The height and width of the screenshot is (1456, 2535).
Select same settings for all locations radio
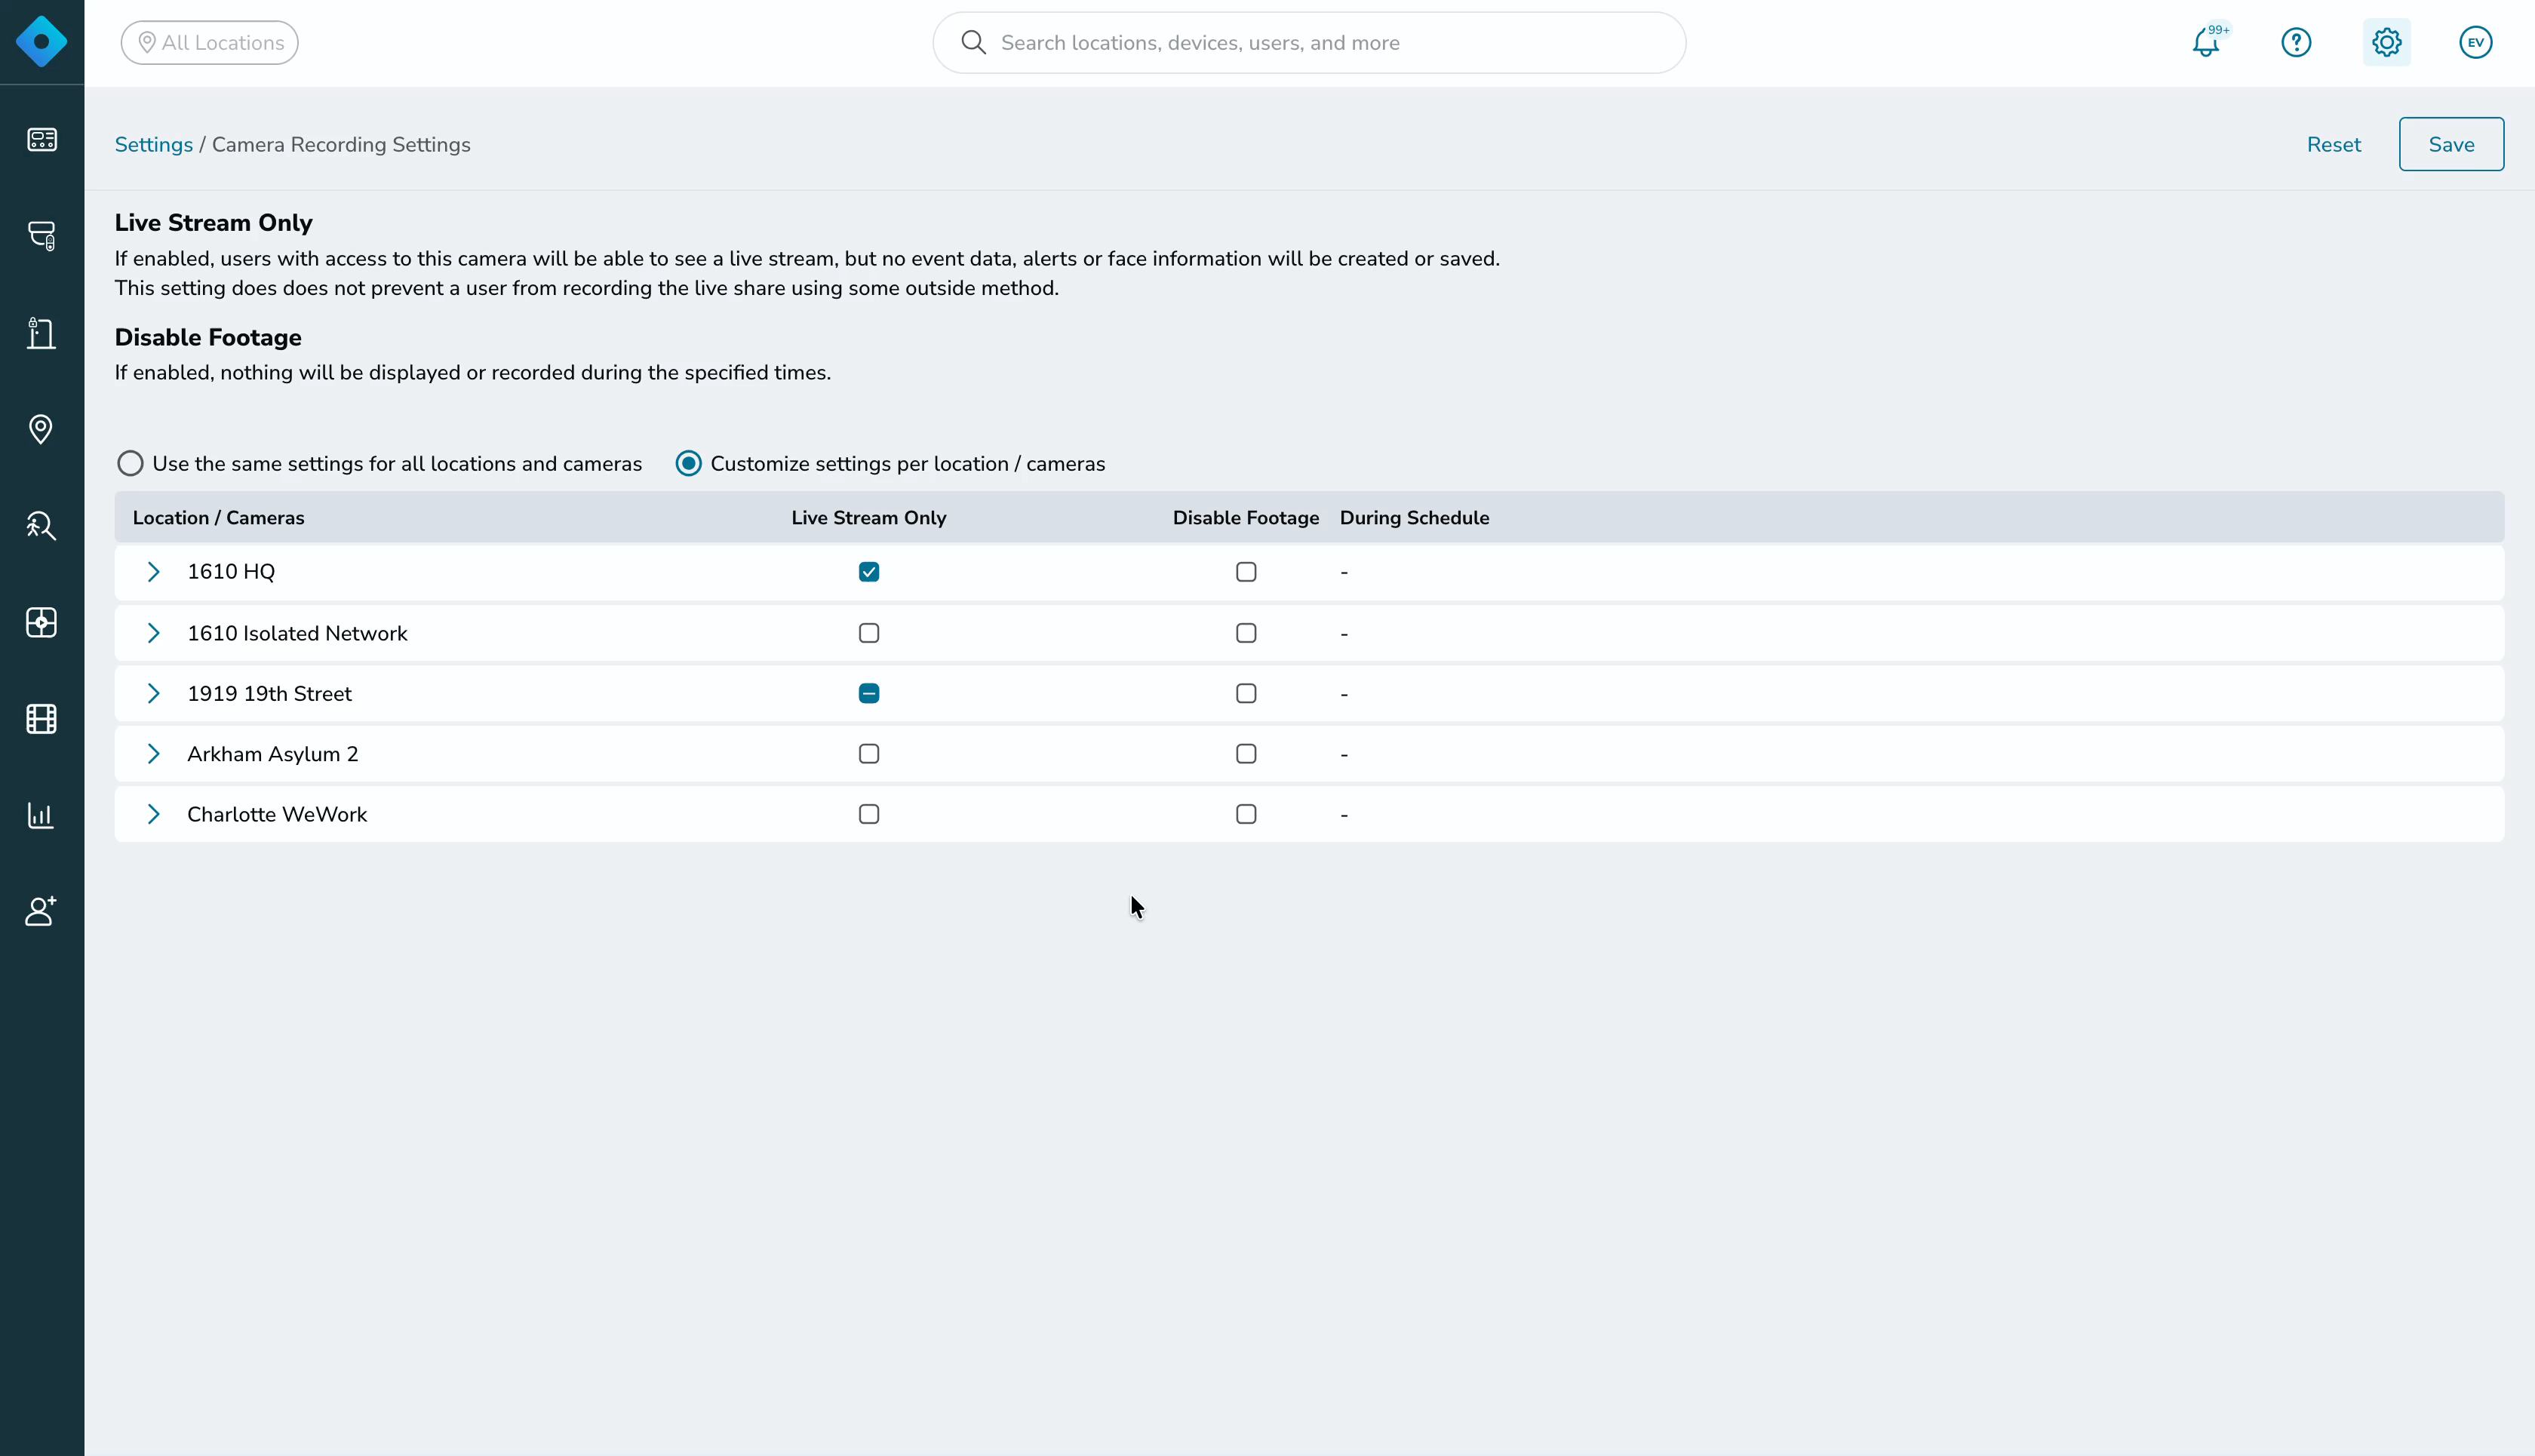(x=130, y=464)
